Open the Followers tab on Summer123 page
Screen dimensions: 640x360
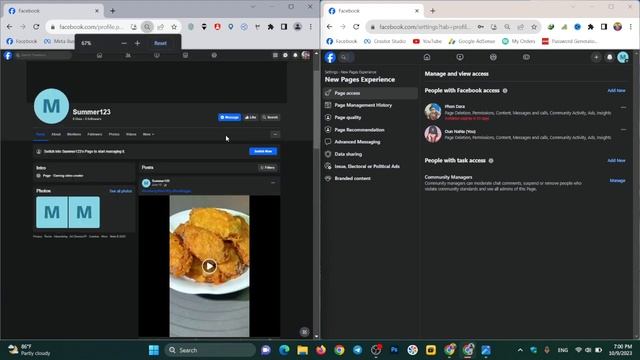tap(94, 134)
